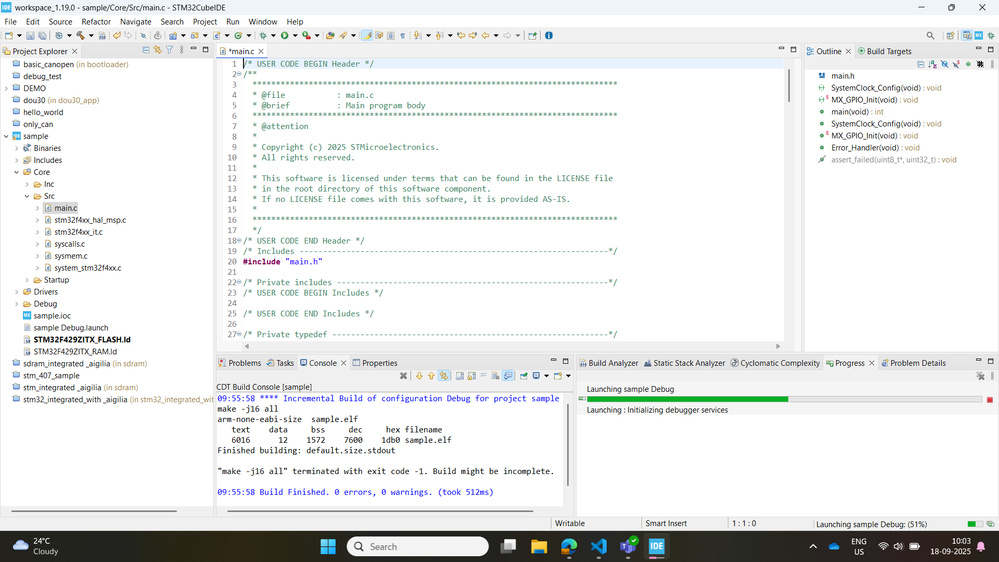Screen dimensions: 999x562
Task: Toggle Link with Editor in Project Explorer
Action: click(x=157, y=50)
